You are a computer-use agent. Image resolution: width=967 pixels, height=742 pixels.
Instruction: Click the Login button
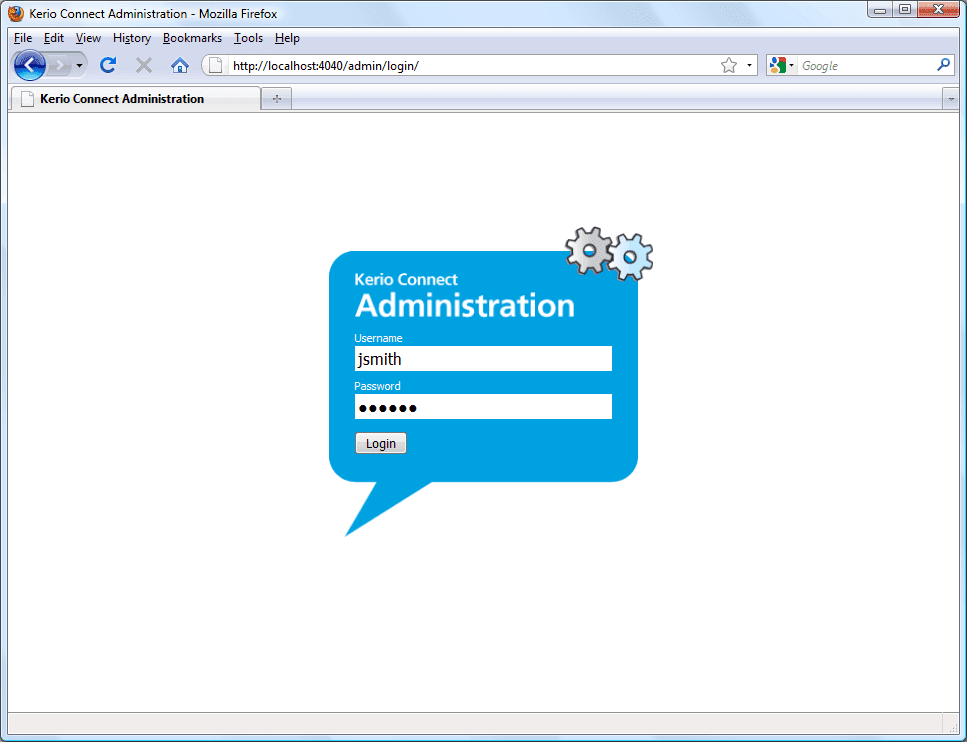[x=381, y=443]
